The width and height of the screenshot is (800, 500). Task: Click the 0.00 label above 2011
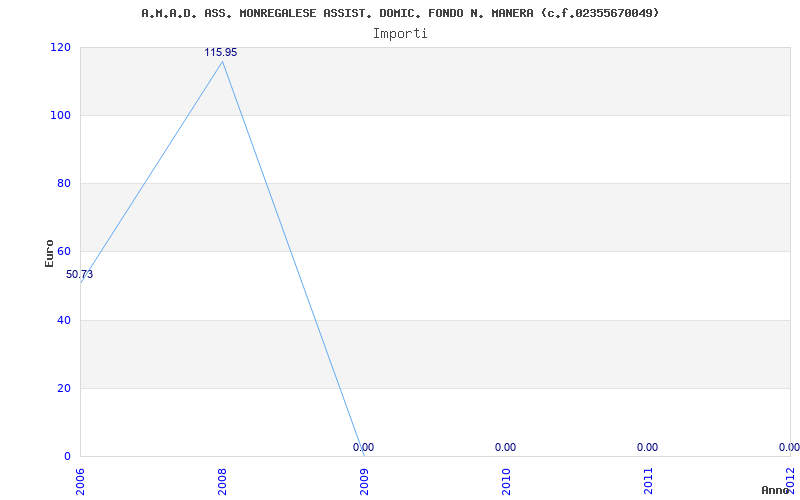(x=647, y=447)
